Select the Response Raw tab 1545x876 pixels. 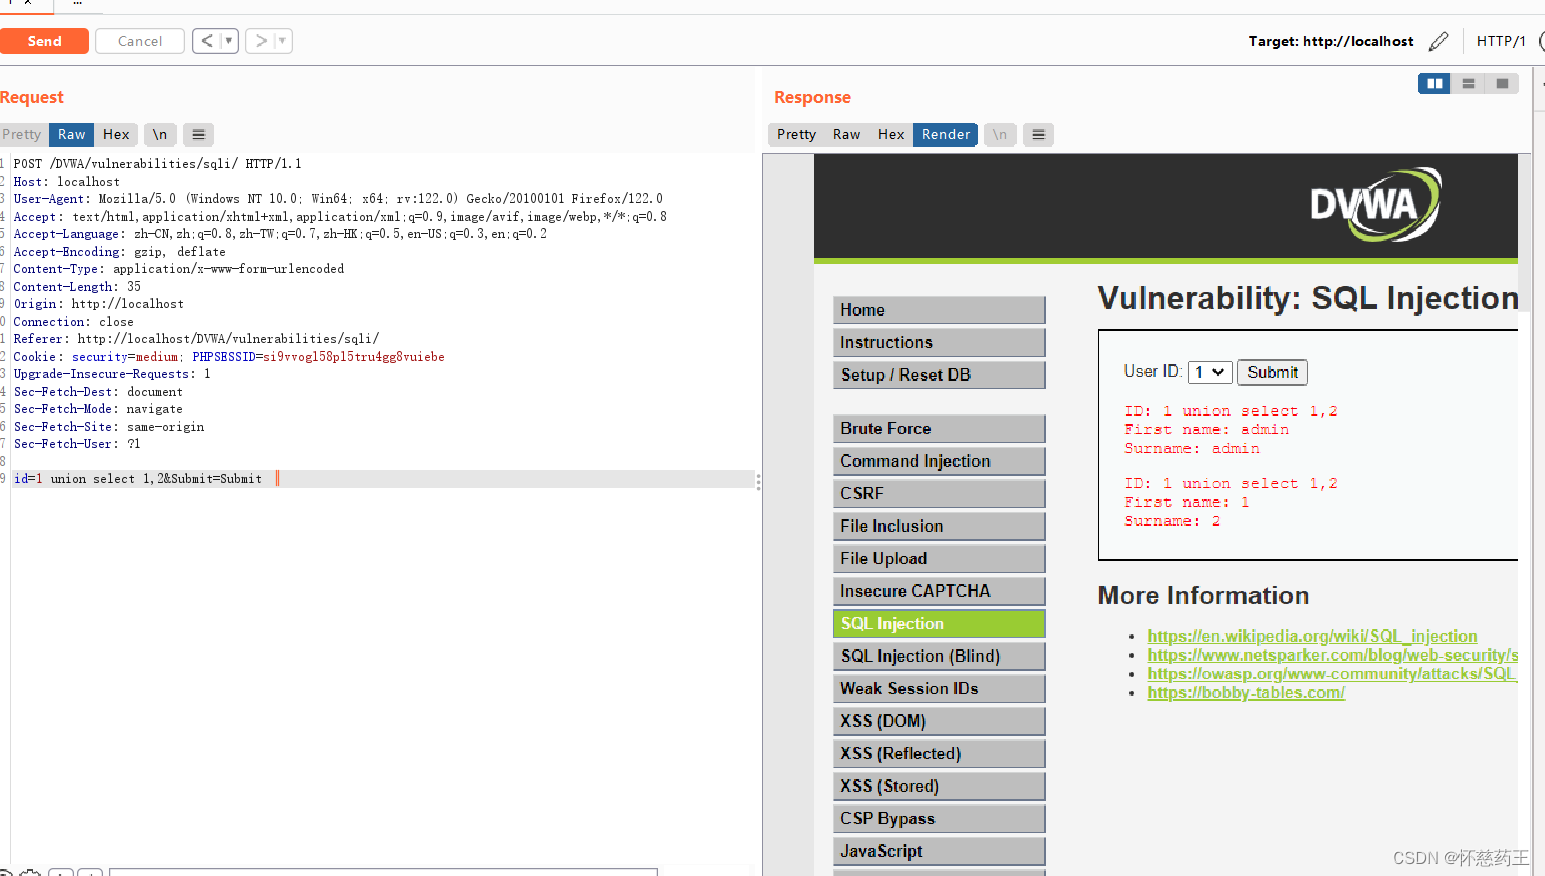pyautogui.click(x=846, y=134)
